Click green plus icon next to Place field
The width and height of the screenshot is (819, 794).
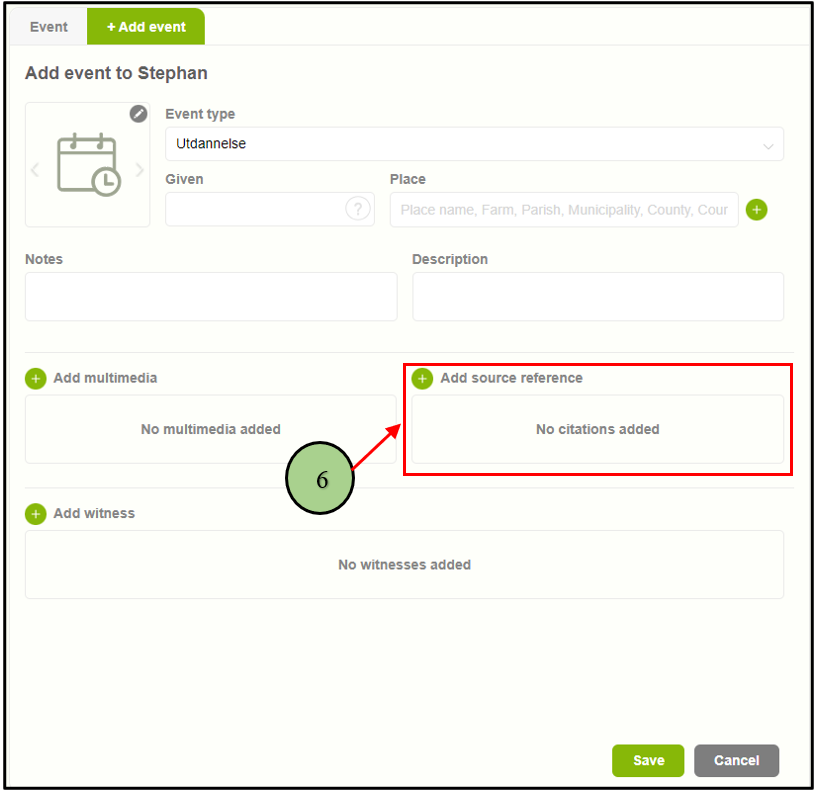pos(757,210)
